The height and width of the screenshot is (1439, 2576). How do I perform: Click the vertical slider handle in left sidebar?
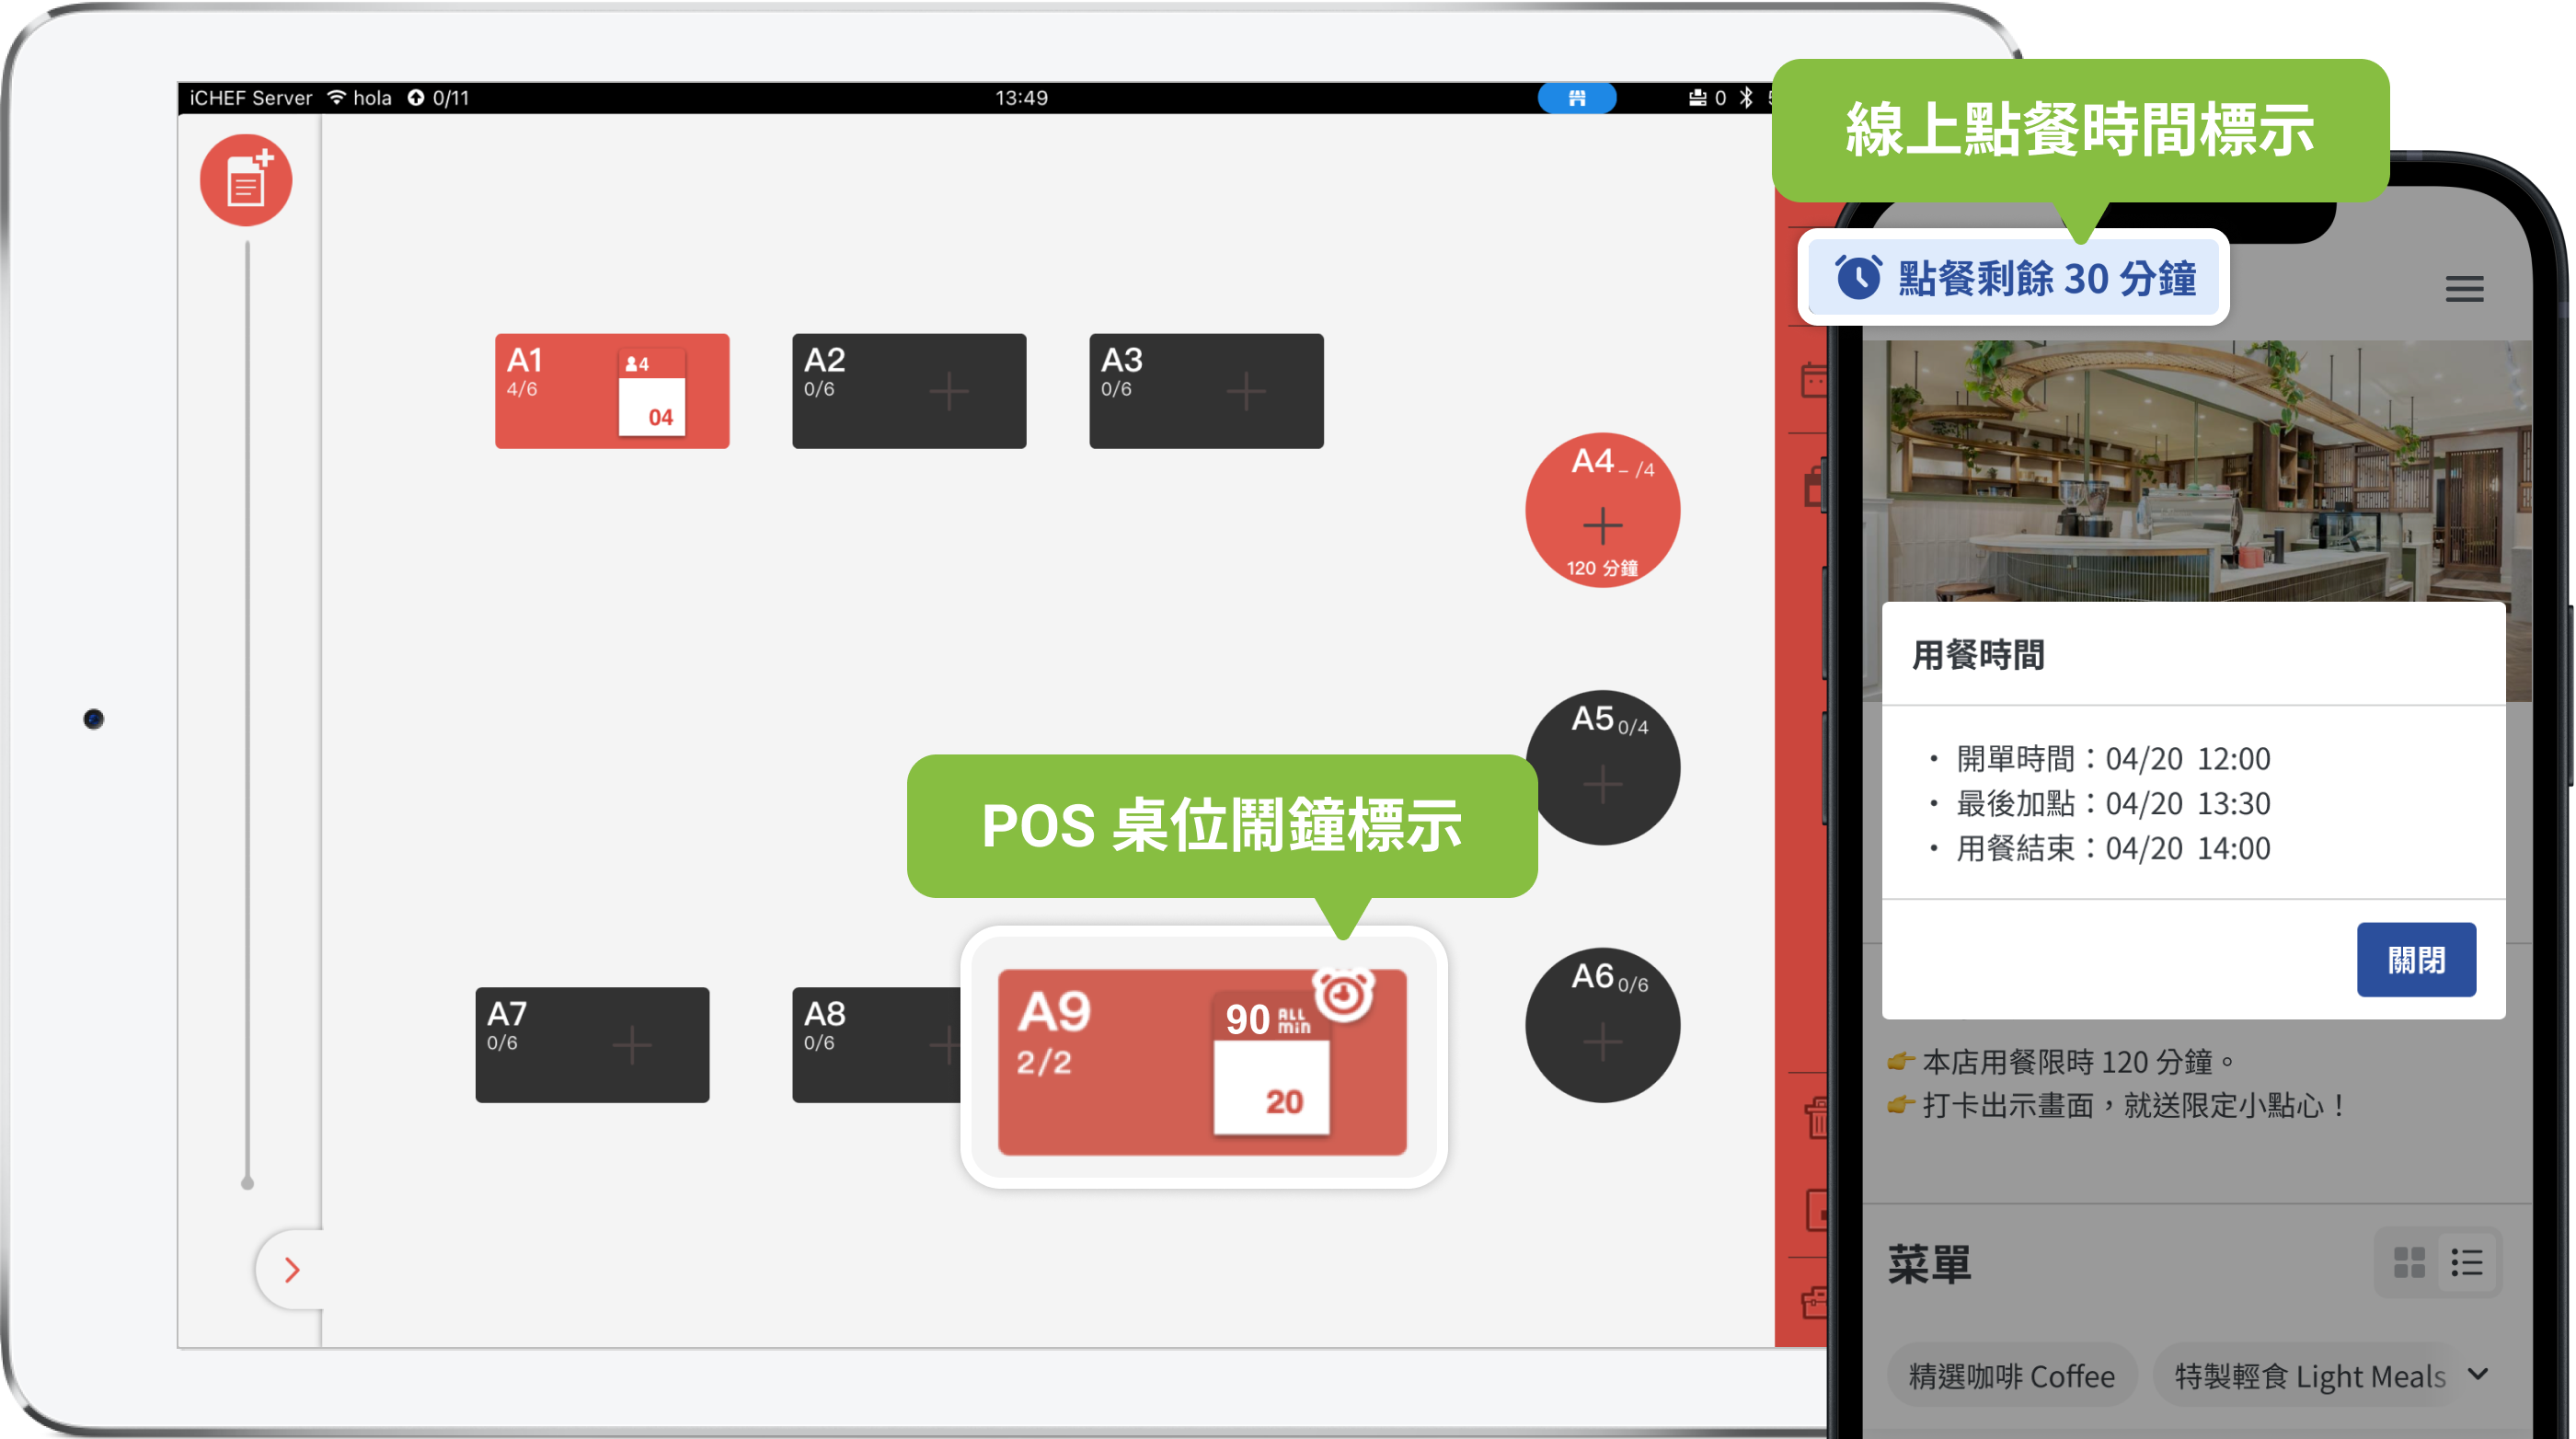click(247, 1183)
